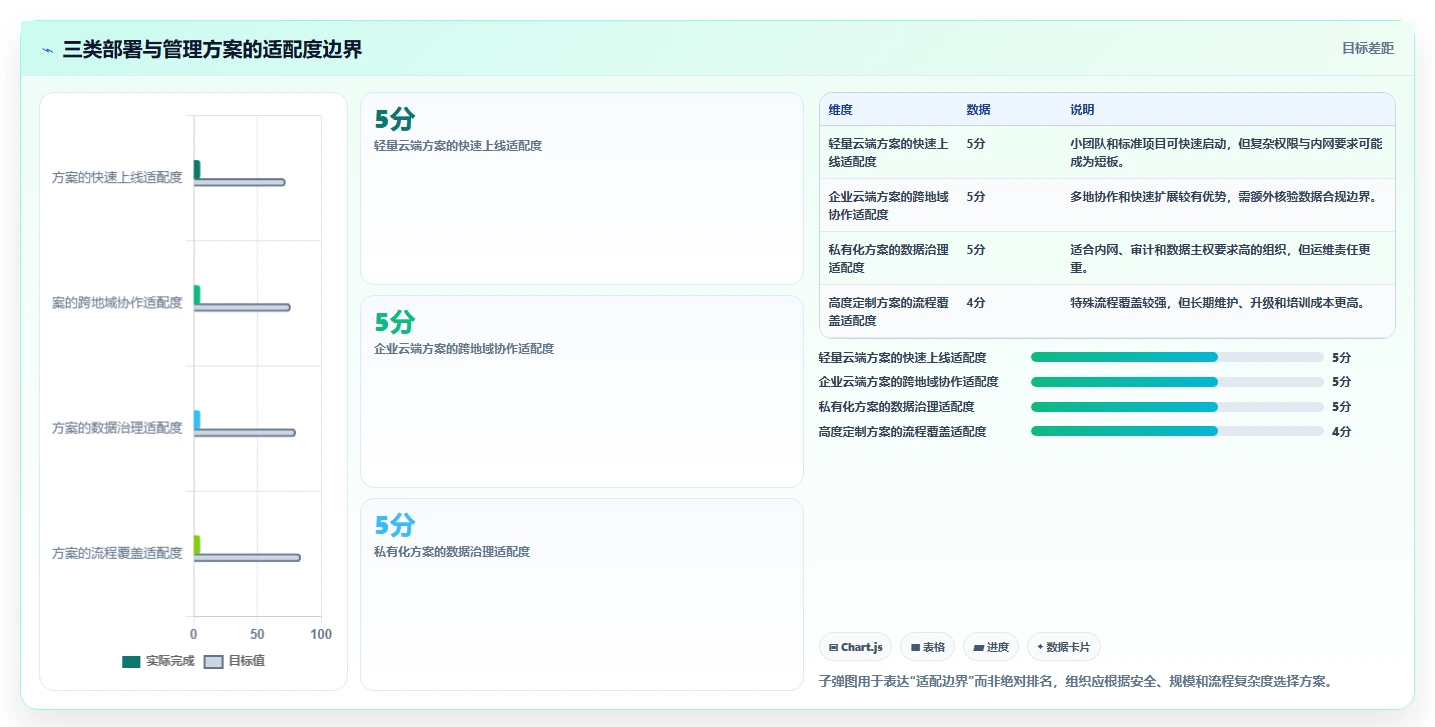
Task: Click chart axis label 案的跨地域协作适配度
Action: click(117, 303)
